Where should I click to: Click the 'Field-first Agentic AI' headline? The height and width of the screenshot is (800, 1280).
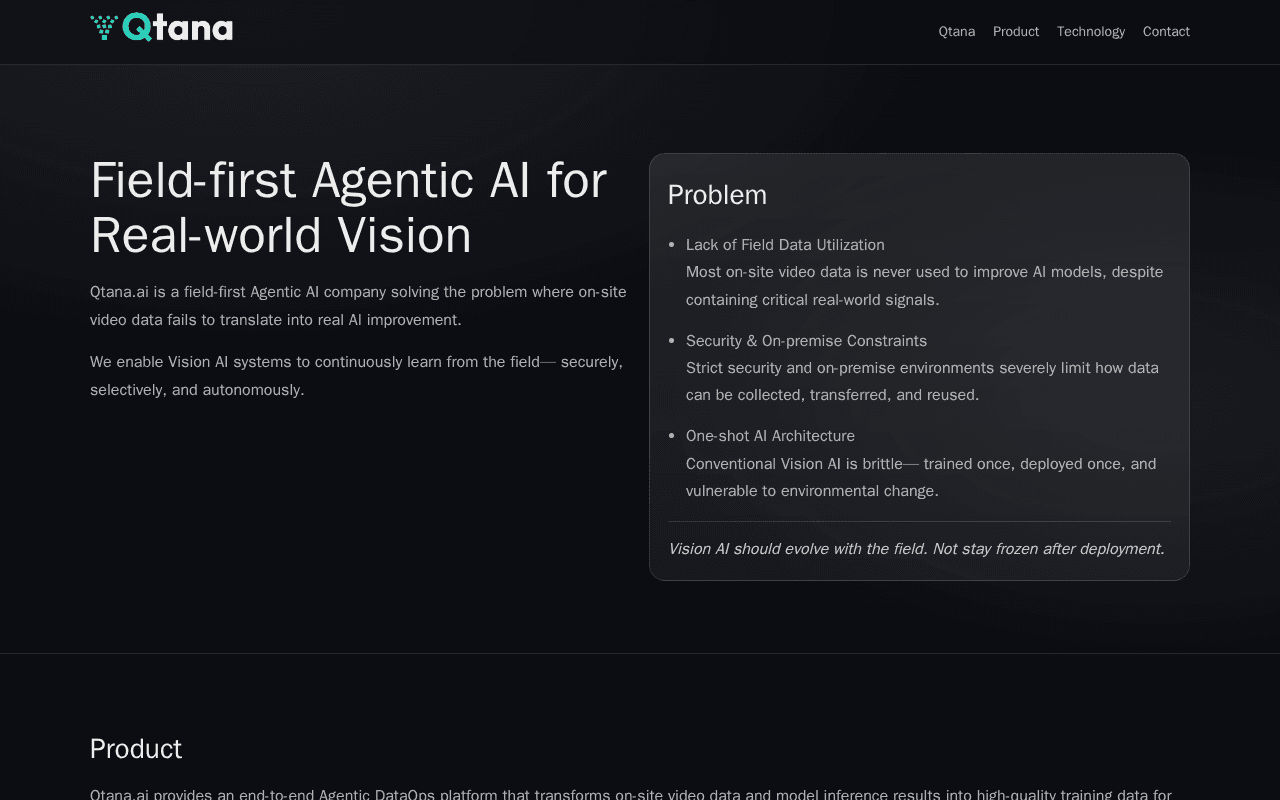point(349,208)
